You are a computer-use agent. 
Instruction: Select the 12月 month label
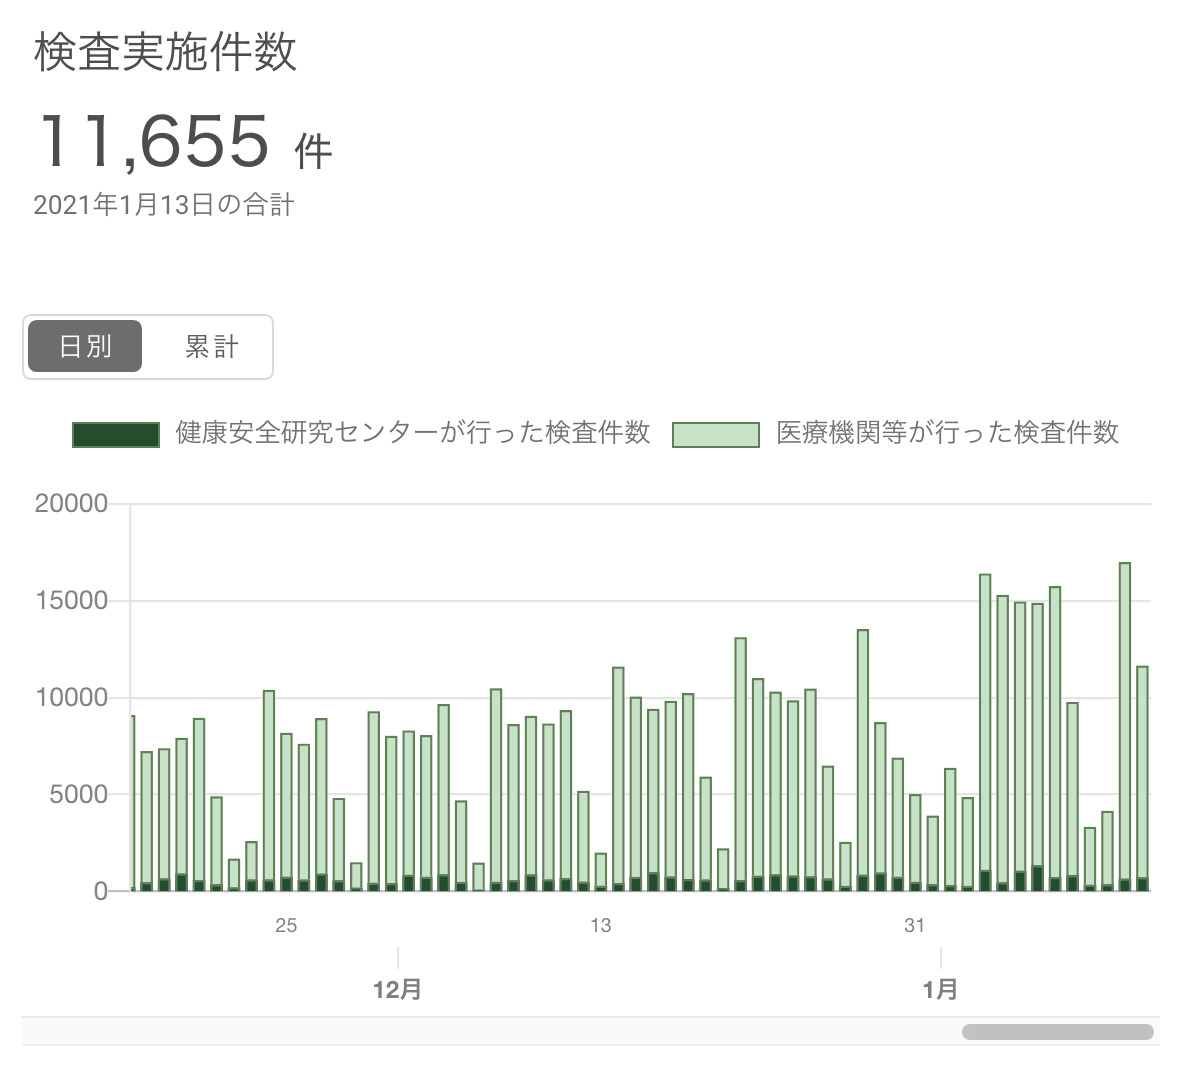pos(397,990)
